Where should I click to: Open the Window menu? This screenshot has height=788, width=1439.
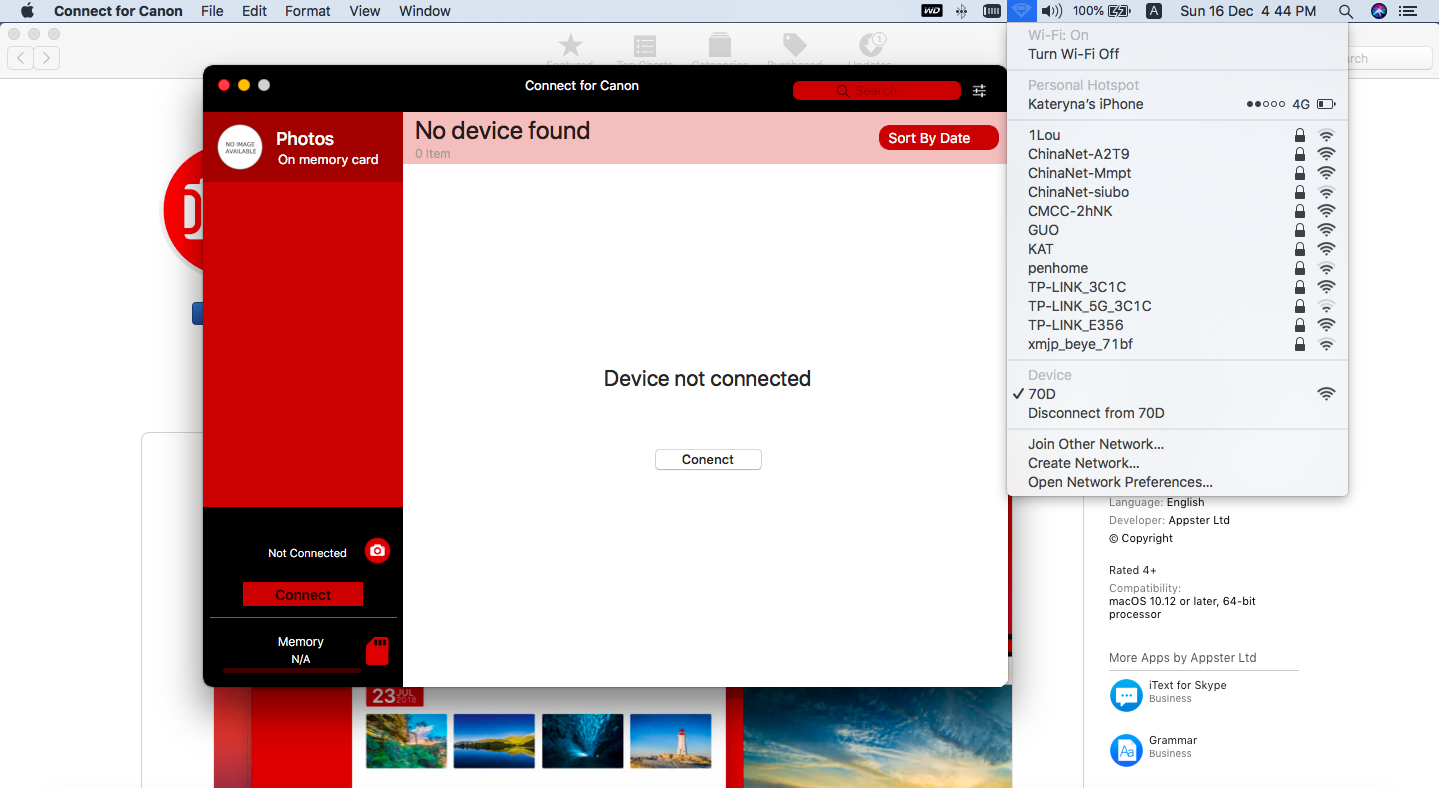click(x=425, y=11)
